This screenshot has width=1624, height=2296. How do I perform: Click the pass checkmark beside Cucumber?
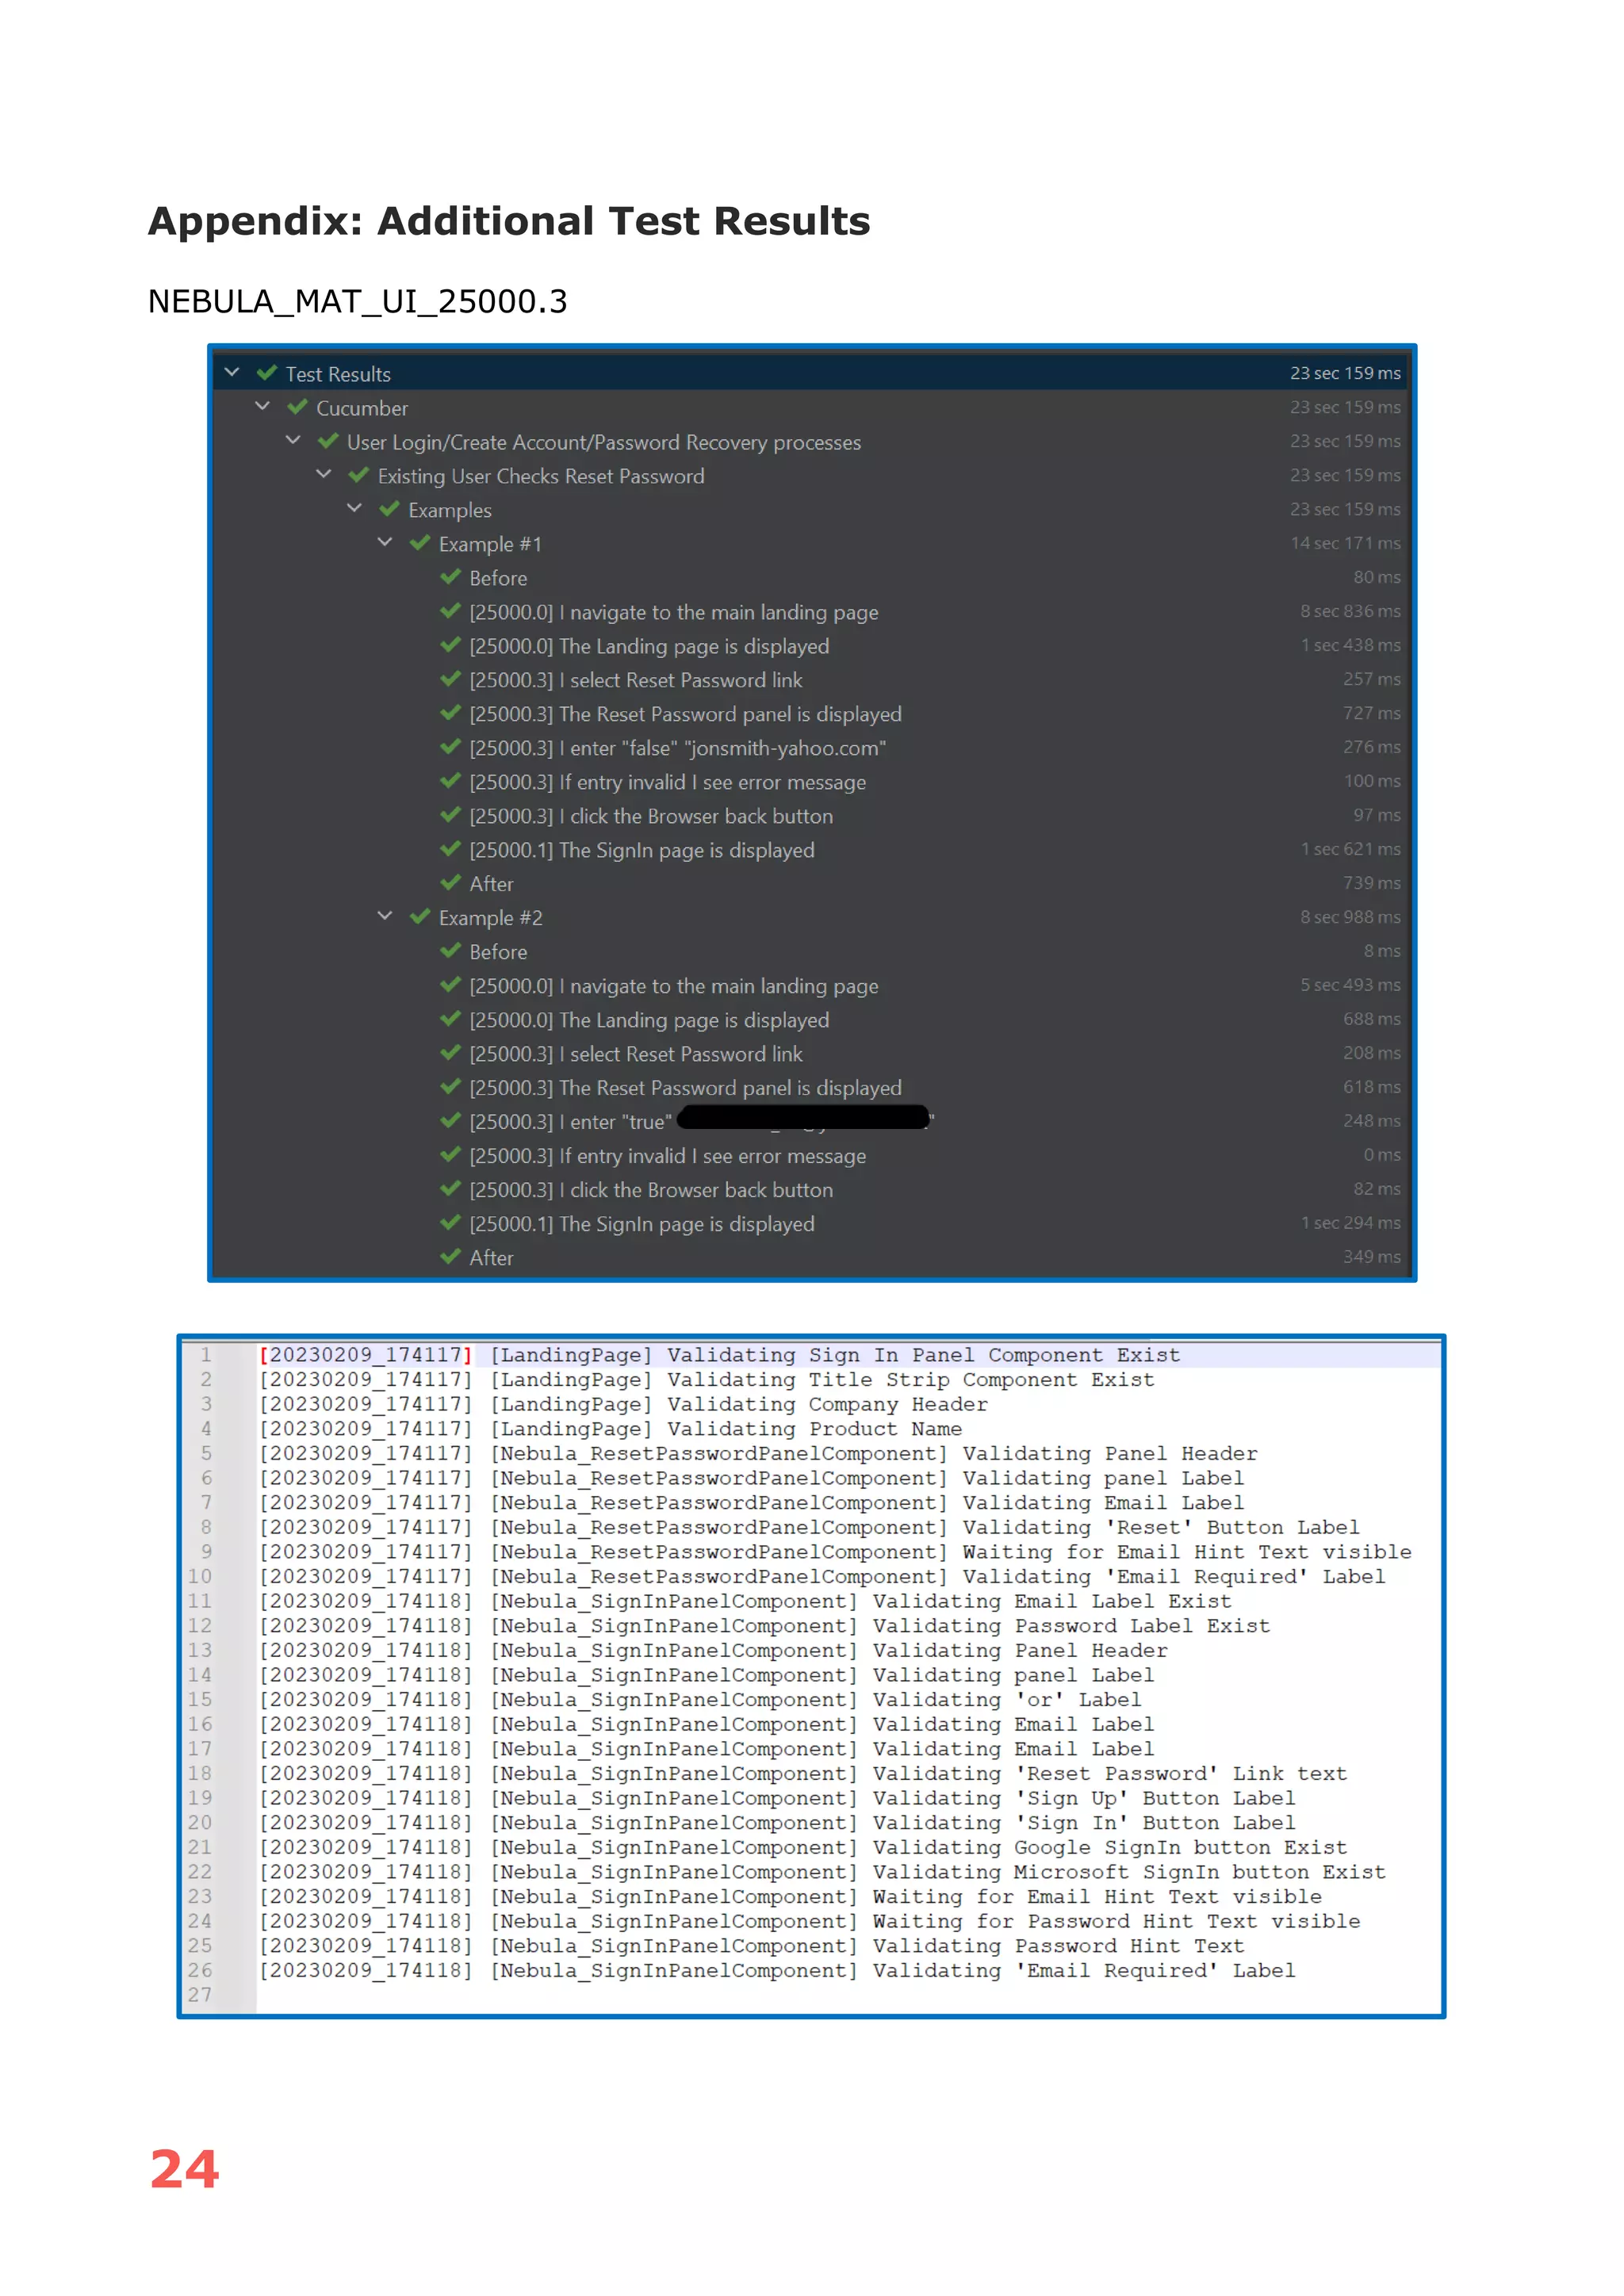coord(297,407)
